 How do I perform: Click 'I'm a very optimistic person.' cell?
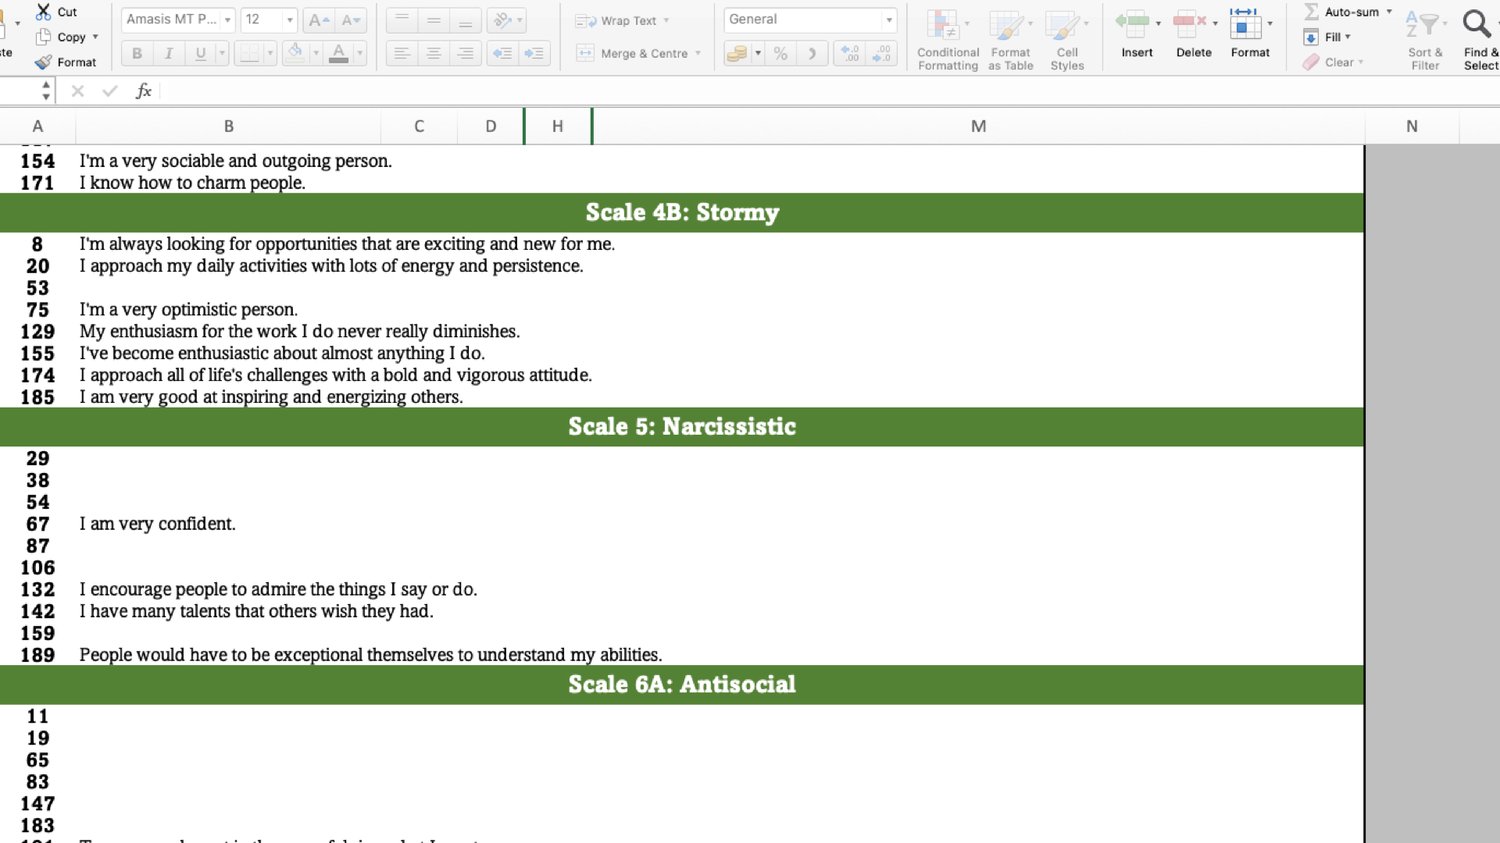coord(189,310)
